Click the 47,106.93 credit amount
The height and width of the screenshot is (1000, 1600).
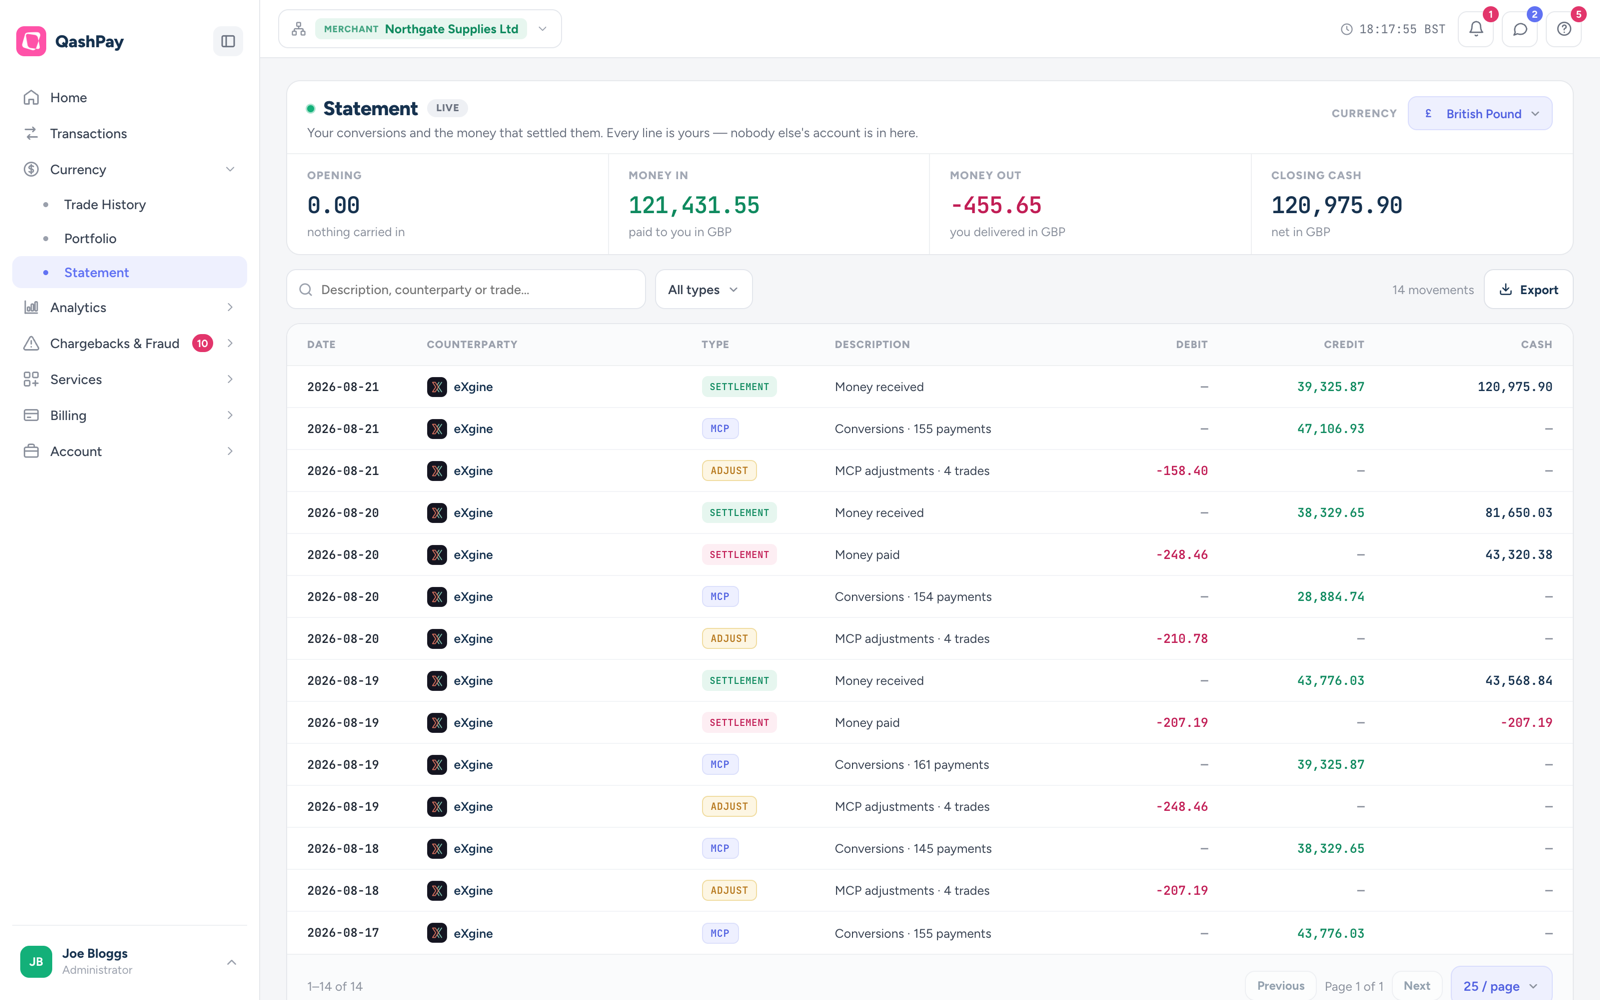coord(1331,429)
